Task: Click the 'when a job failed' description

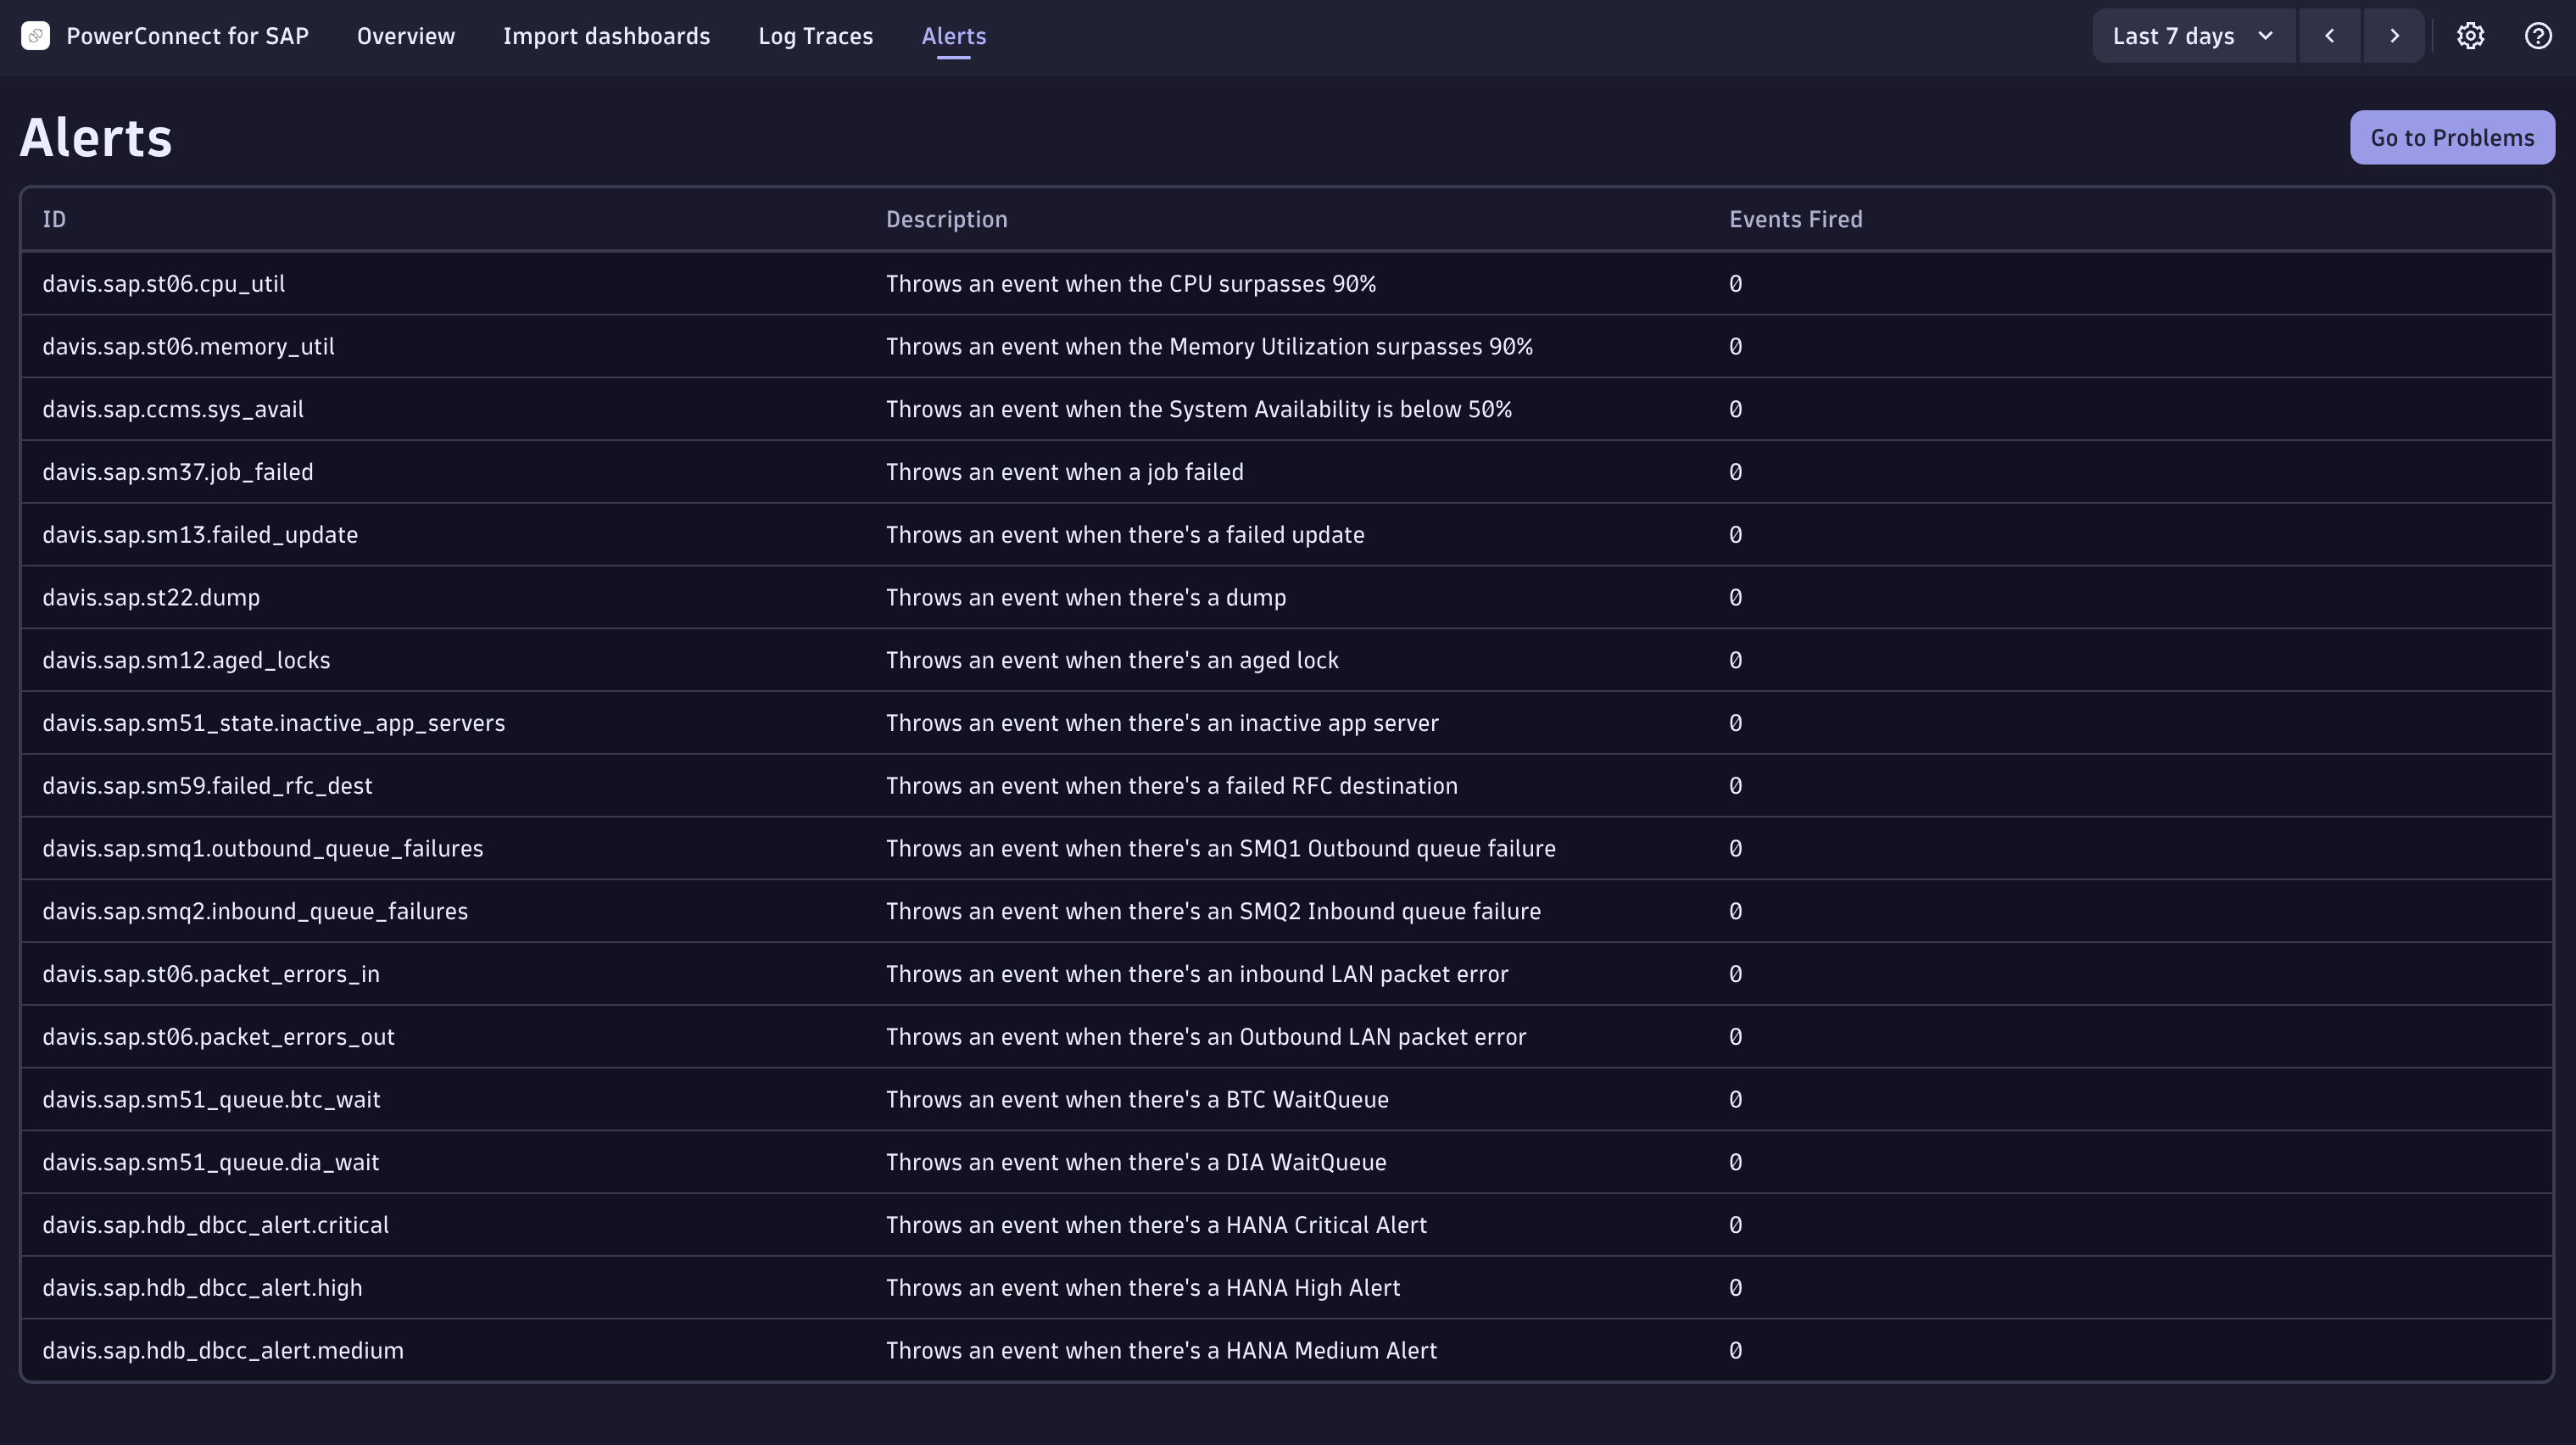Action: 1065,472
